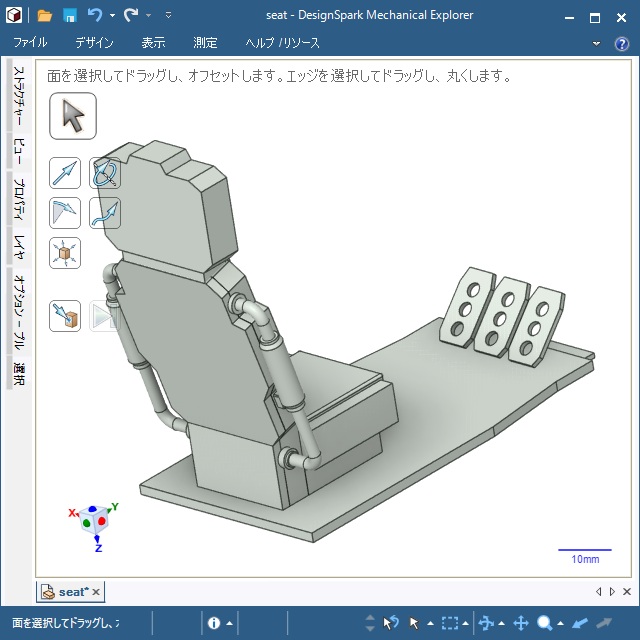The image size is (640, 640).
Task: Activate the Sweep tool guide with curved arrow
Action: 105,212
